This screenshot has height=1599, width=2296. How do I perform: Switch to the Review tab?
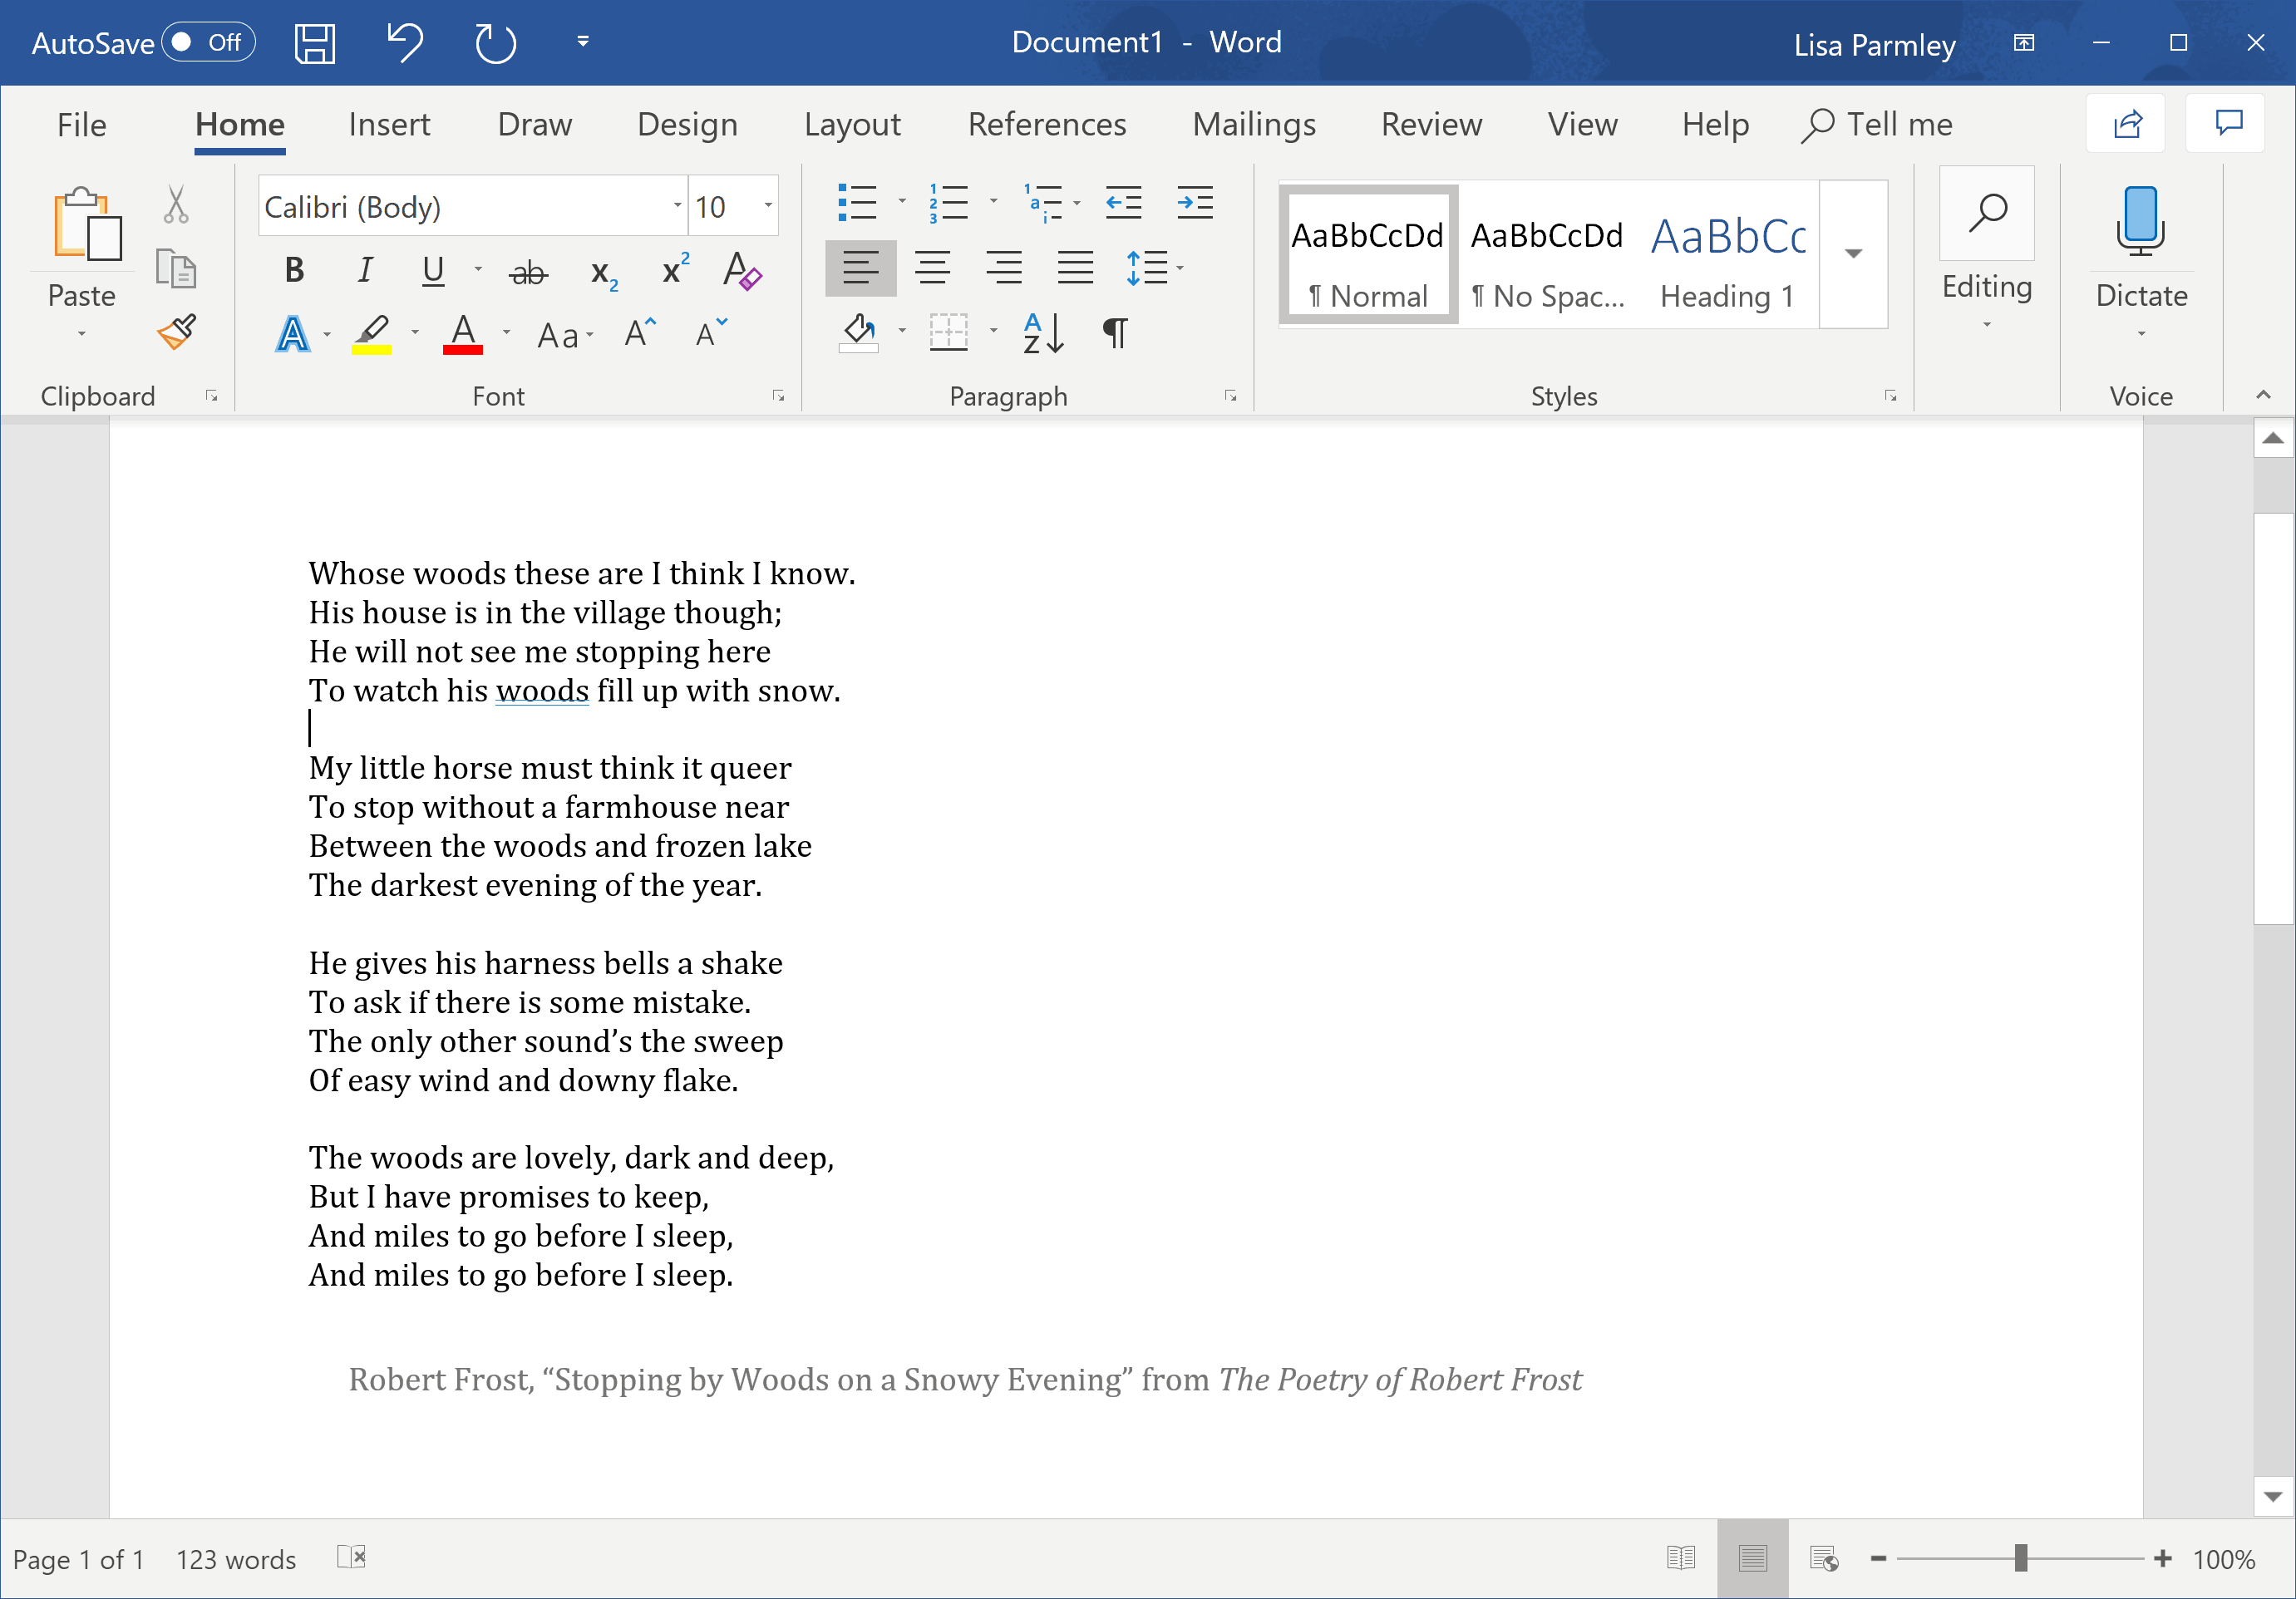pyautogui.click(x=1431, y=125)
